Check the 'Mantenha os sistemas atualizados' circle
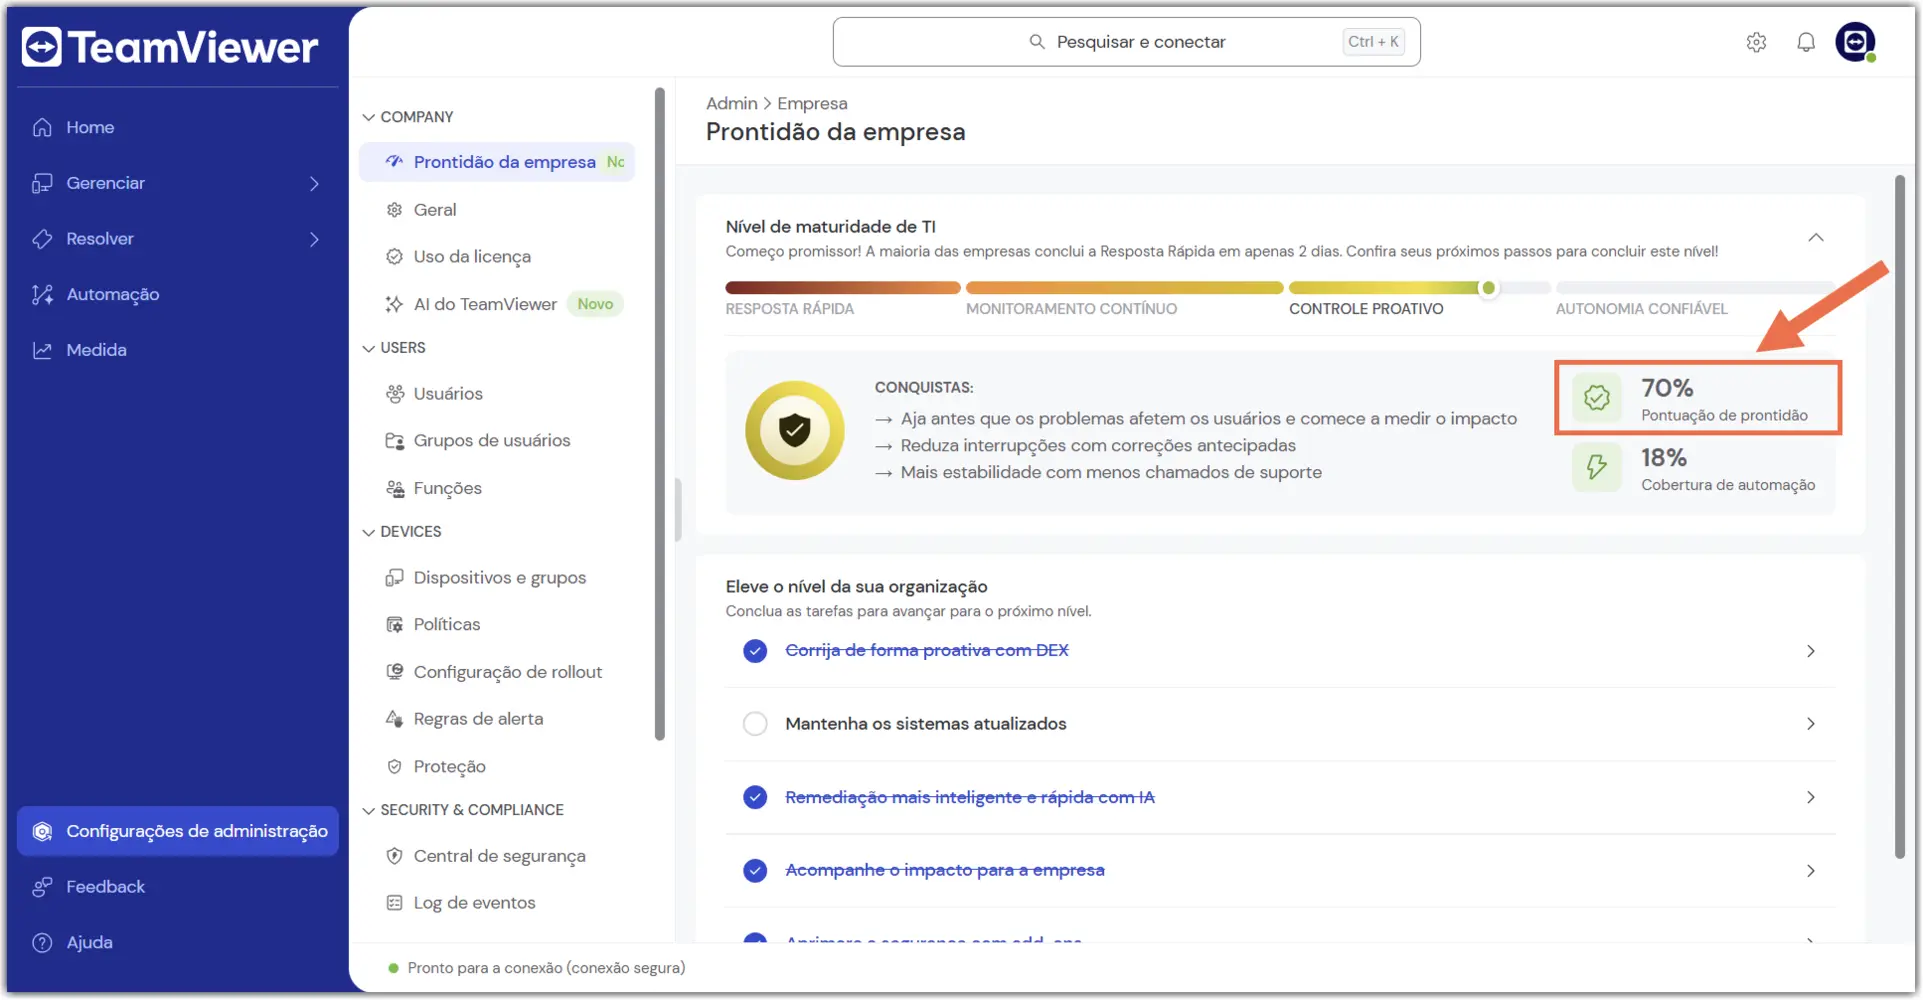This screenshot has width=1923, height=1000. pyautogui.click(x=755, y=724)
